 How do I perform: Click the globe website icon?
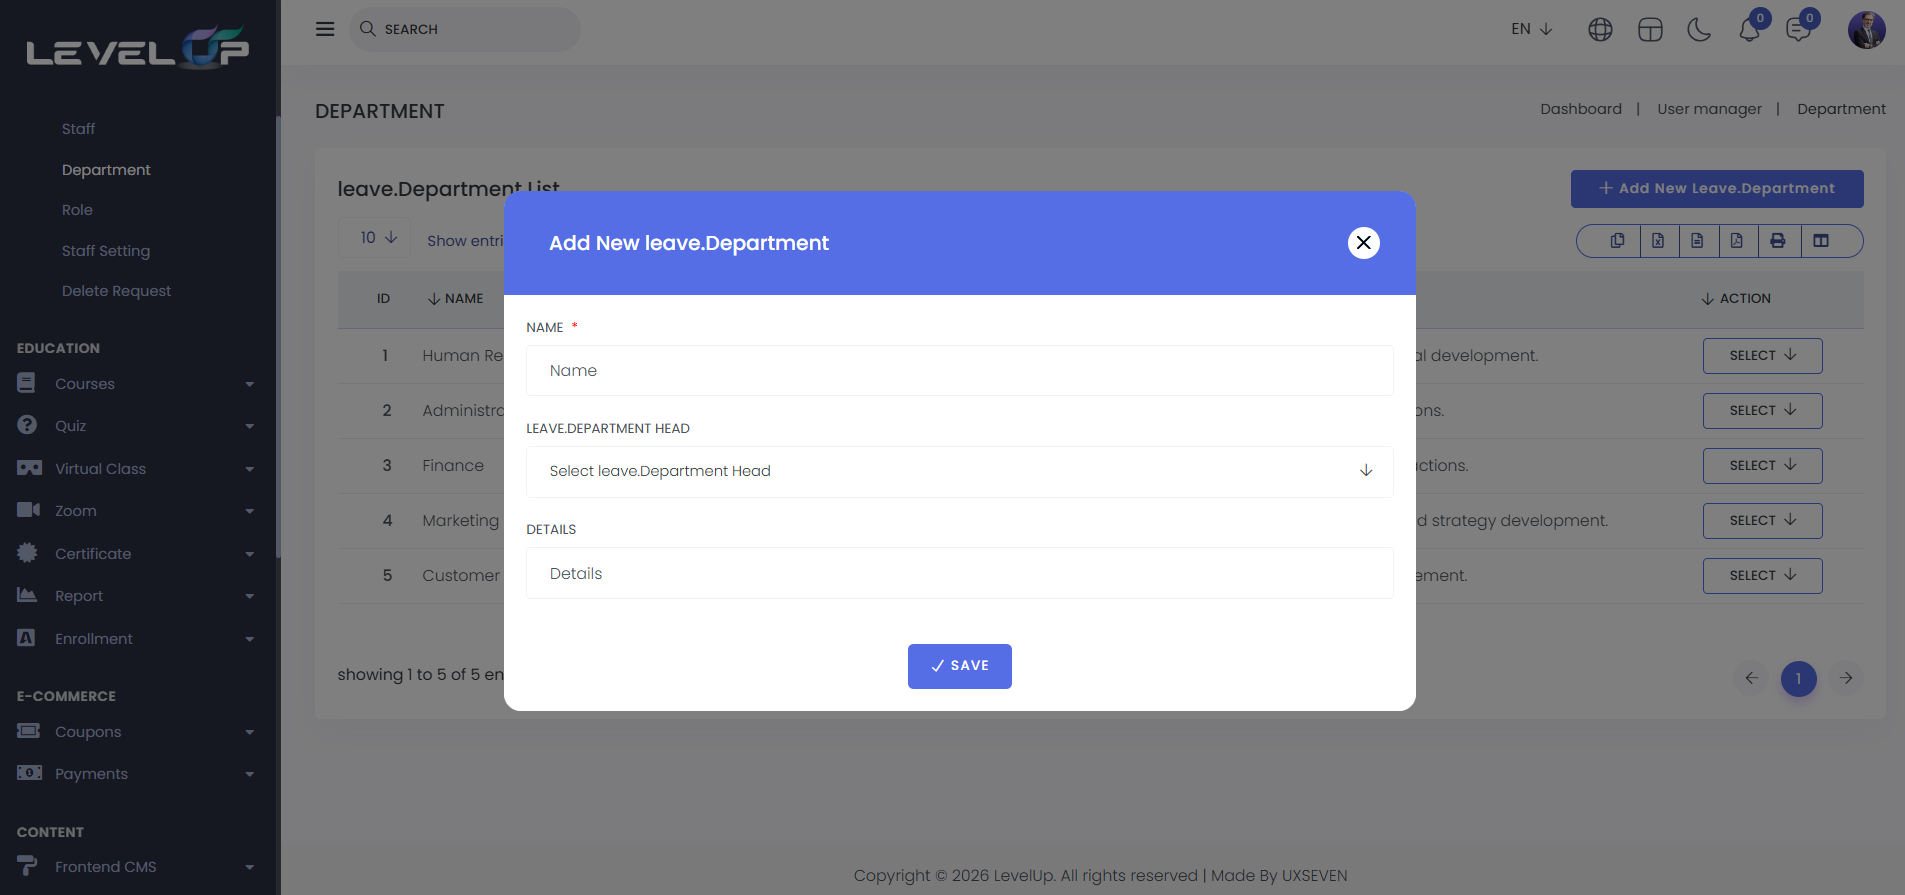[1600, 30]
